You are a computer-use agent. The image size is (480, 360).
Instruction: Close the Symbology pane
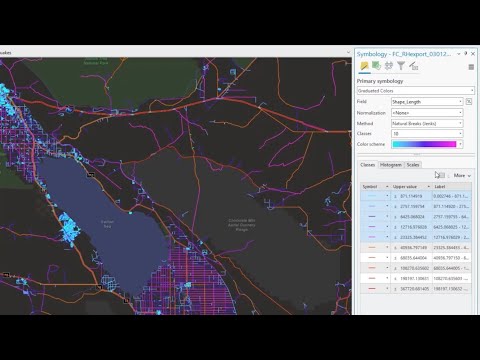pyautogui.click(x=473, y=54)
